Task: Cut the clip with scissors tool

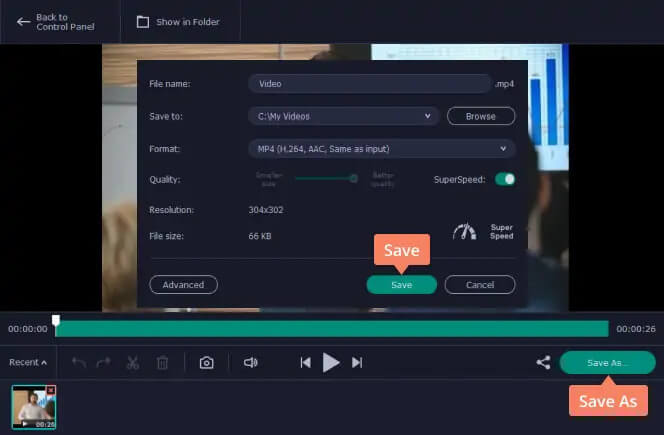Action: (133, 363)
